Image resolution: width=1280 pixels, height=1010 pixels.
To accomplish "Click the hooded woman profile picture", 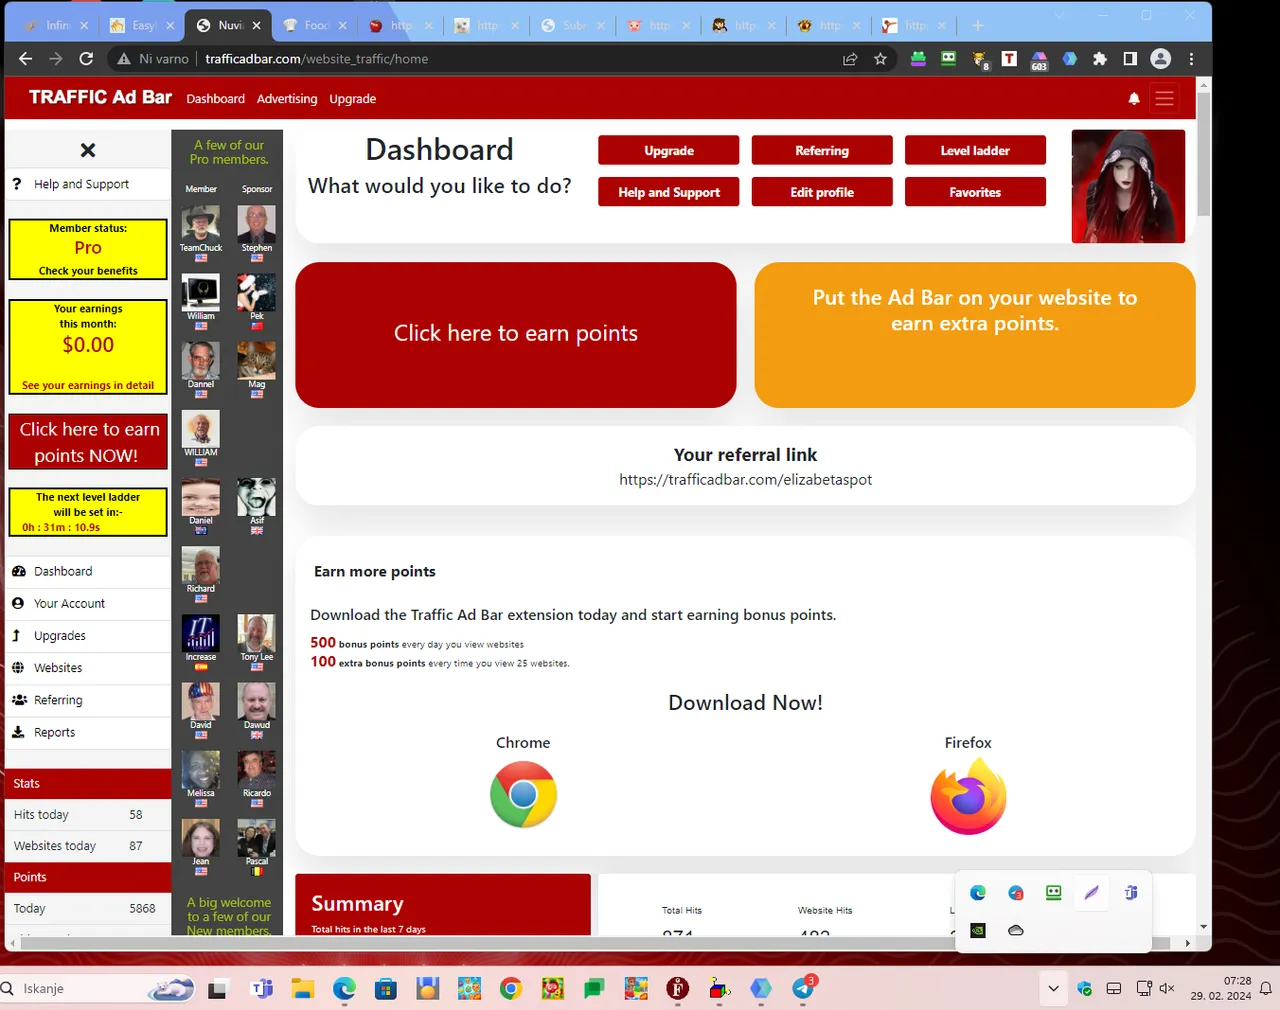I will (1128, 186).
